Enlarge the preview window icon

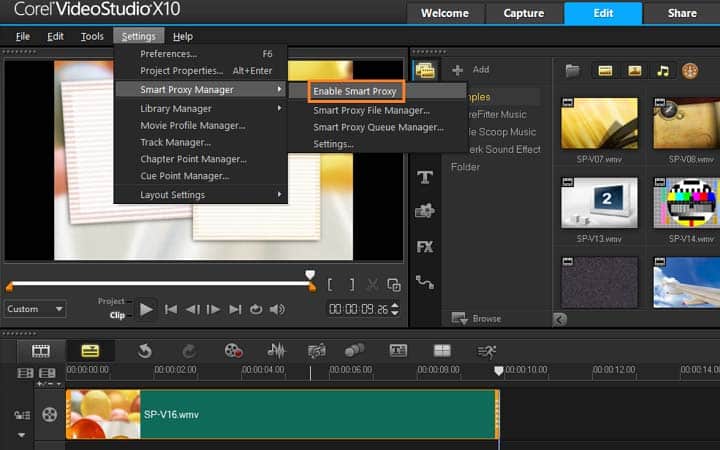tap(394, 285)
